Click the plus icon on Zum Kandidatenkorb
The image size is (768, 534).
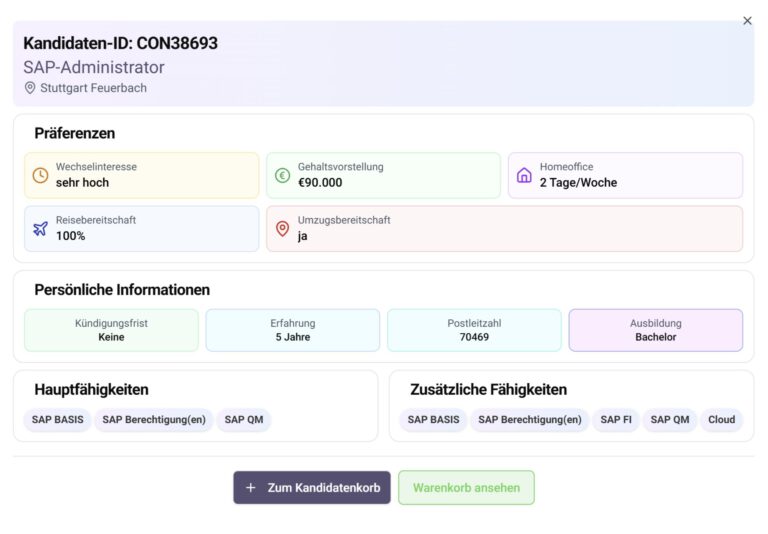[x=250, y=488]
